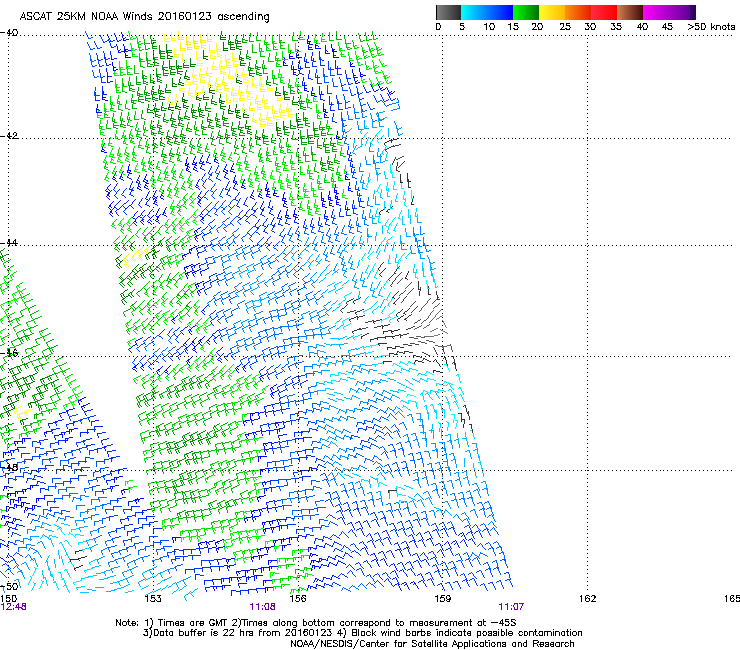Click the 'NOAA/NESDIS/Center for Satellite Applications' credit

pyautogui.click(x=400, y=643)
